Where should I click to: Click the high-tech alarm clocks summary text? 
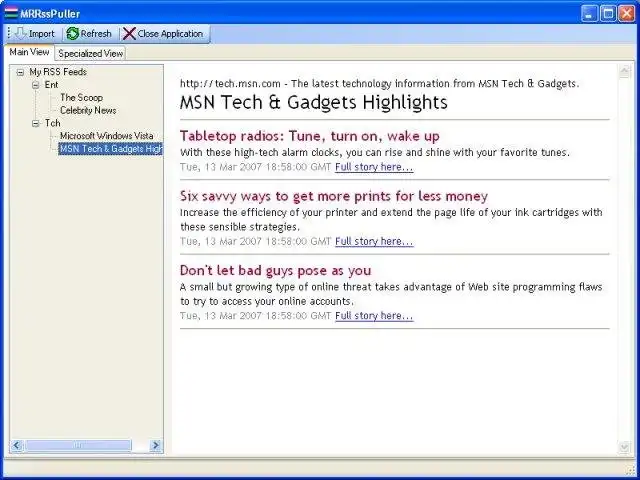coord(374,152)
